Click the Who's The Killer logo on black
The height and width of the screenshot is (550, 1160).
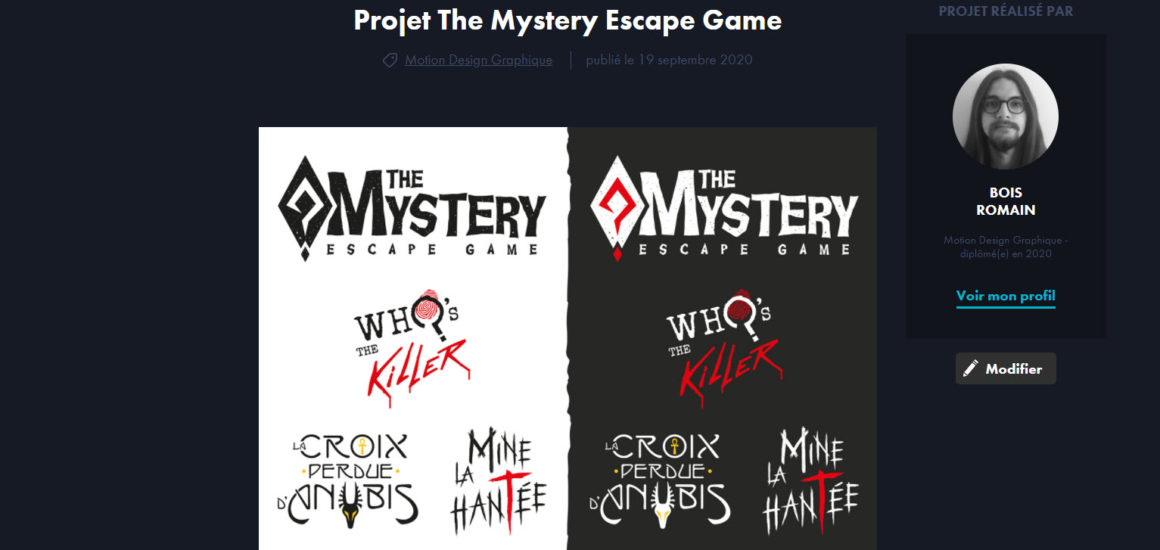click(724, 346)
